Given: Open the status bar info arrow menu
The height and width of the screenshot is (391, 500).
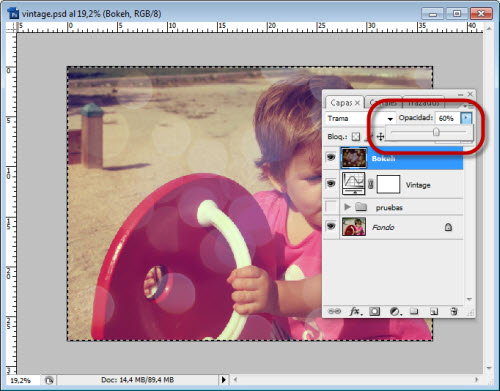Looking at the screenshot, I should [x=223, y=380].
